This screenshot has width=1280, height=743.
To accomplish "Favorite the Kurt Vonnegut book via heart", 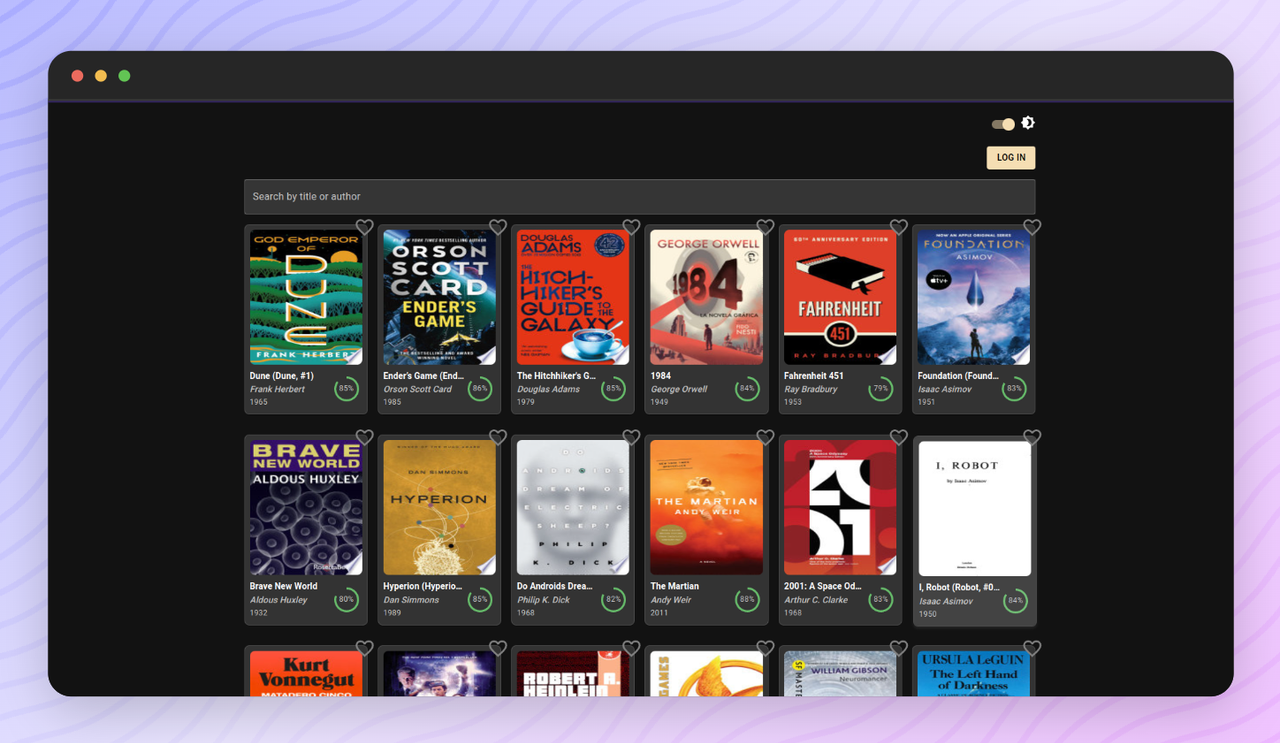I will click(x=364, y=648).
